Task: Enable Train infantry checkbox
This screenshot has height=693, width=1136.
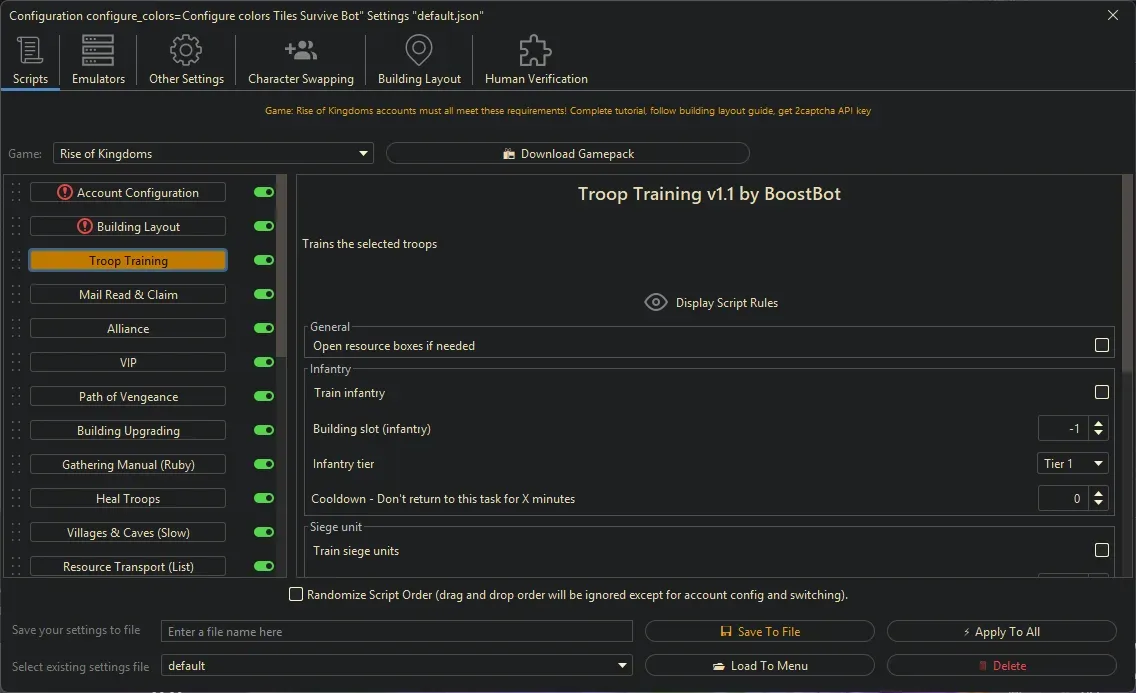Action: point(1101,393)
